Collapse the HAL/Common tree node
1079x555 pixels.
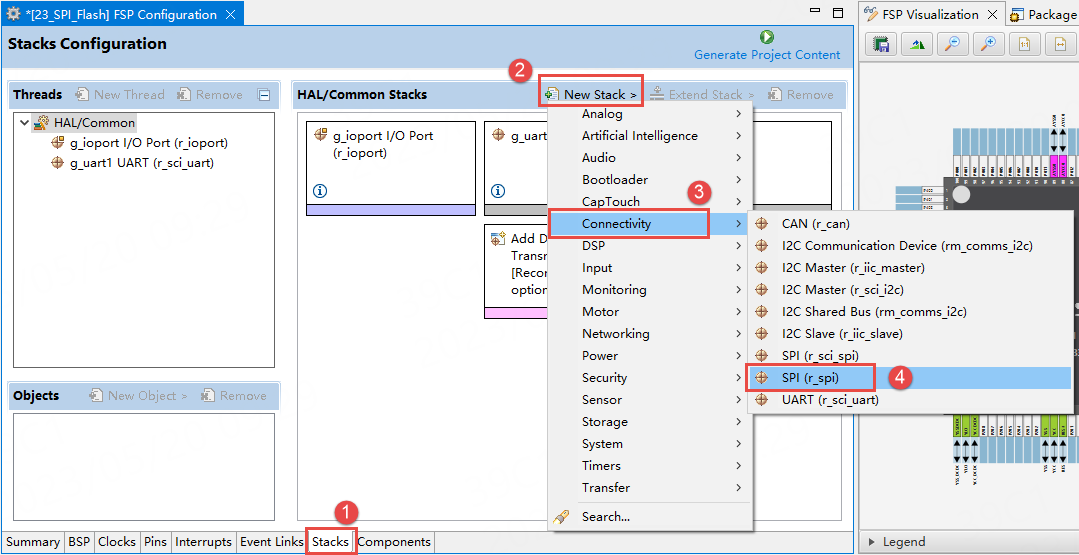[24, 122]
